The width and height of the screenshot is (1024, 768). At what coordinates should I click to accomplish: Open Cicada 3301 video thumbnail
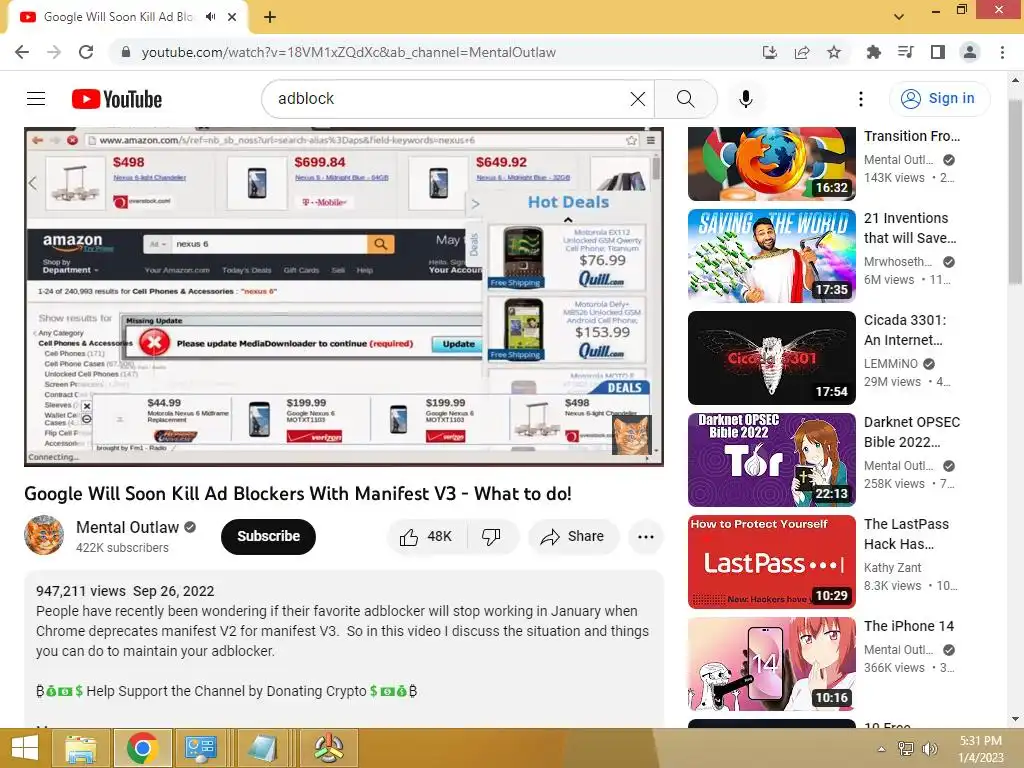[x=772, y=358]
